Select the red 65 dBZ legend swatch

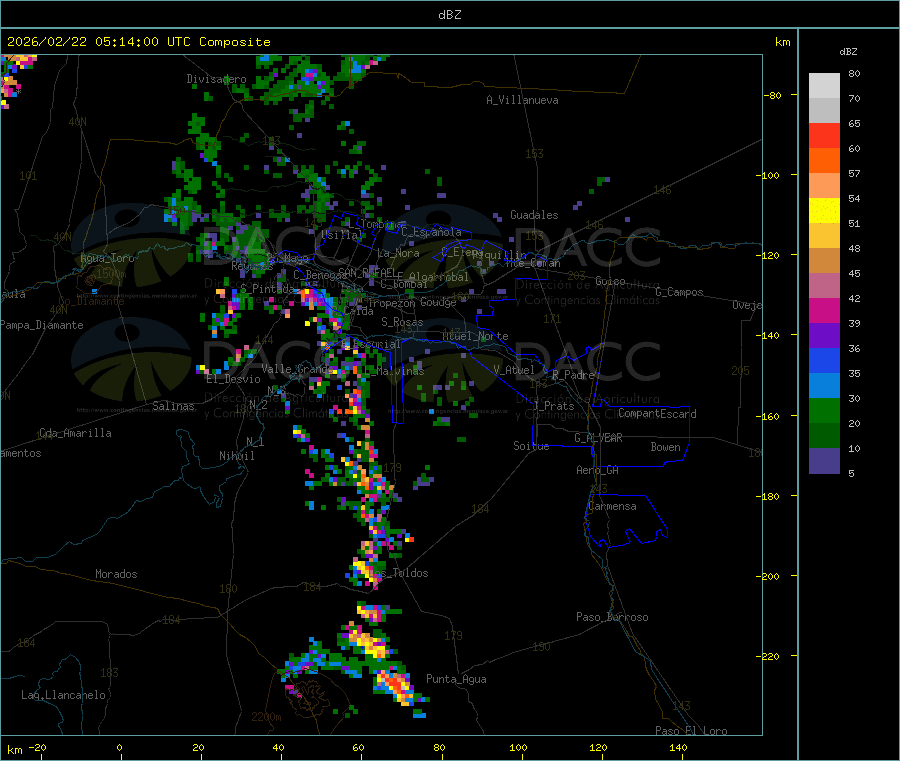click(824, 136)
